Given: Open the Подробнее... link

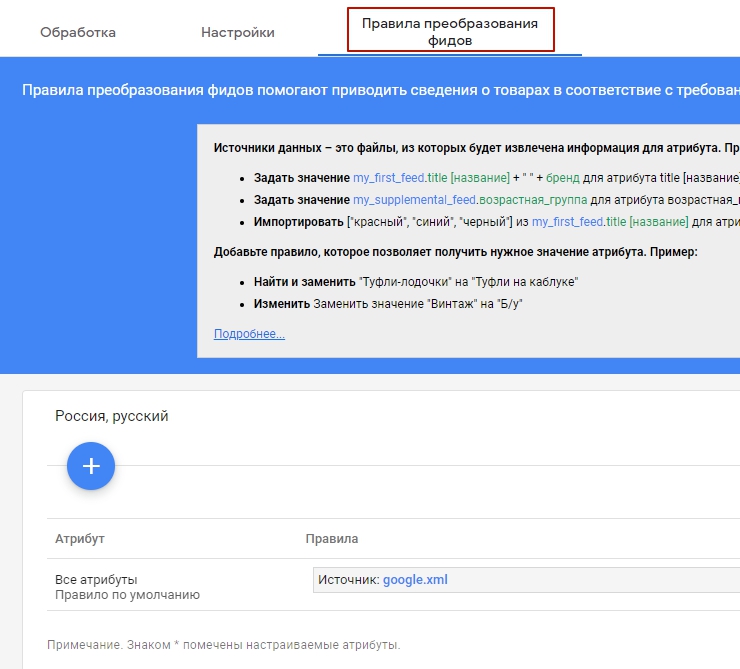Looking at the screenshot, I should (249, 334).
